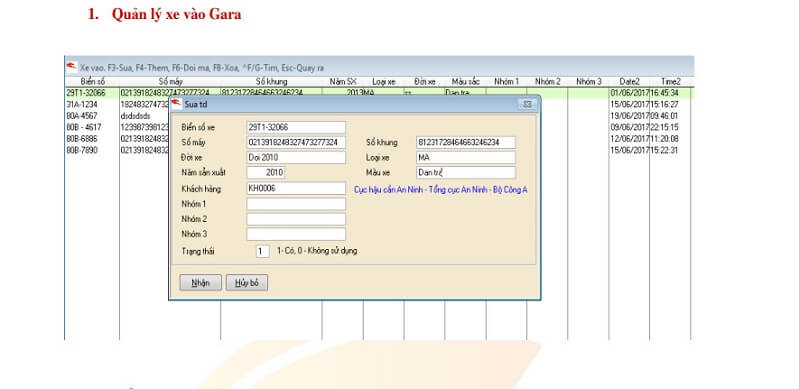This screenshot has width=800, height=389.
Task: Focus the Đời xe field with Doi 2010
Action: (x=296, y=158)
